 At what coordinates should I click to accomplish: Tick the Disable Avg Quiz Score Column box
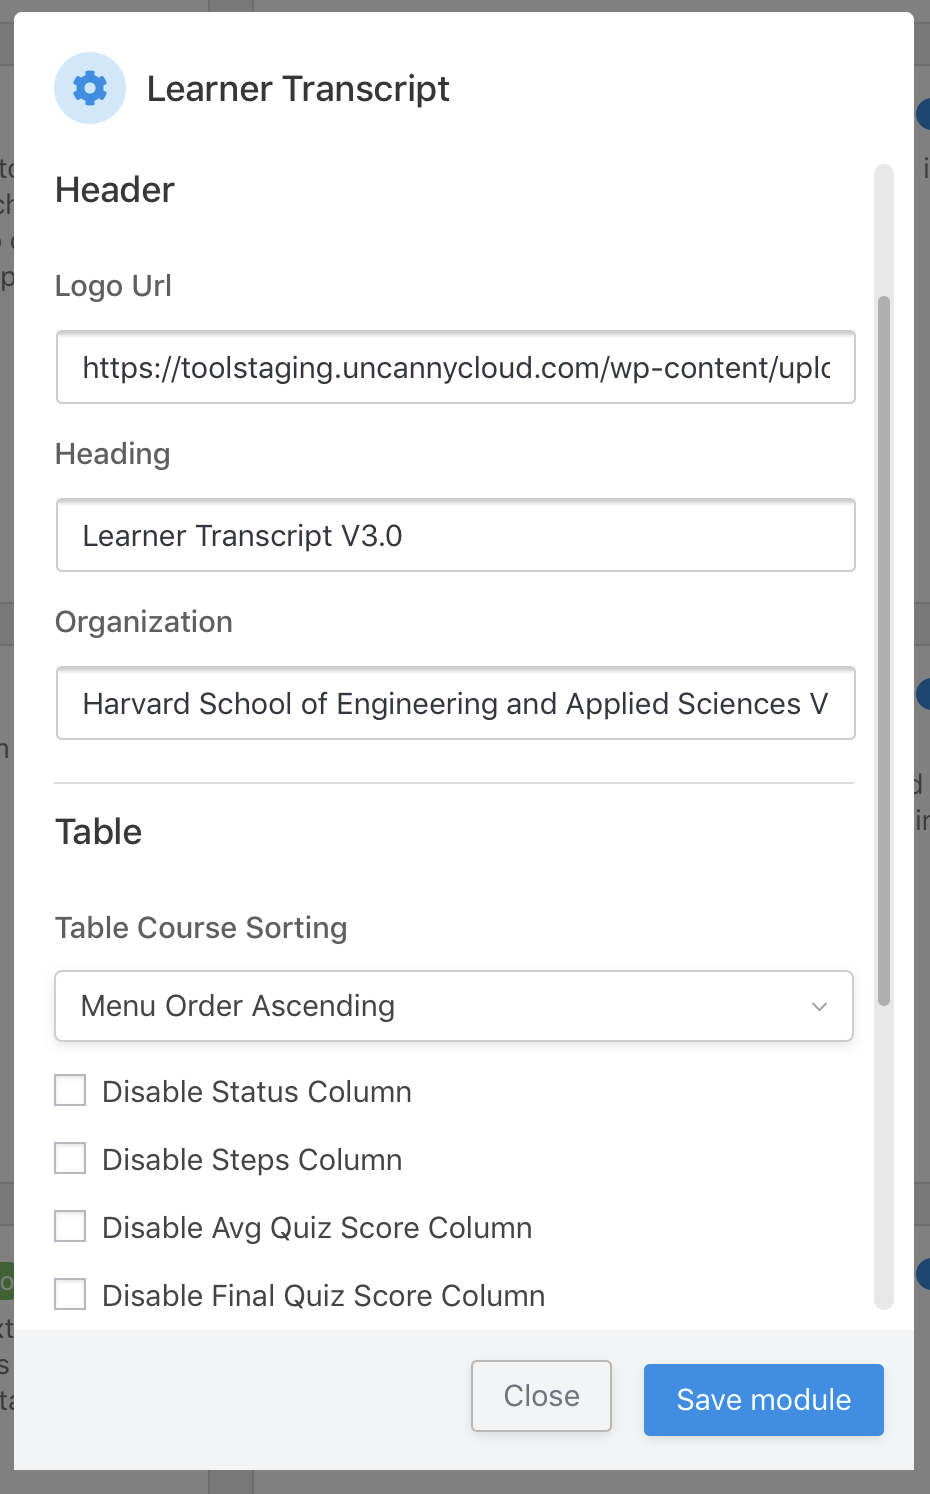click(70, 1227)
